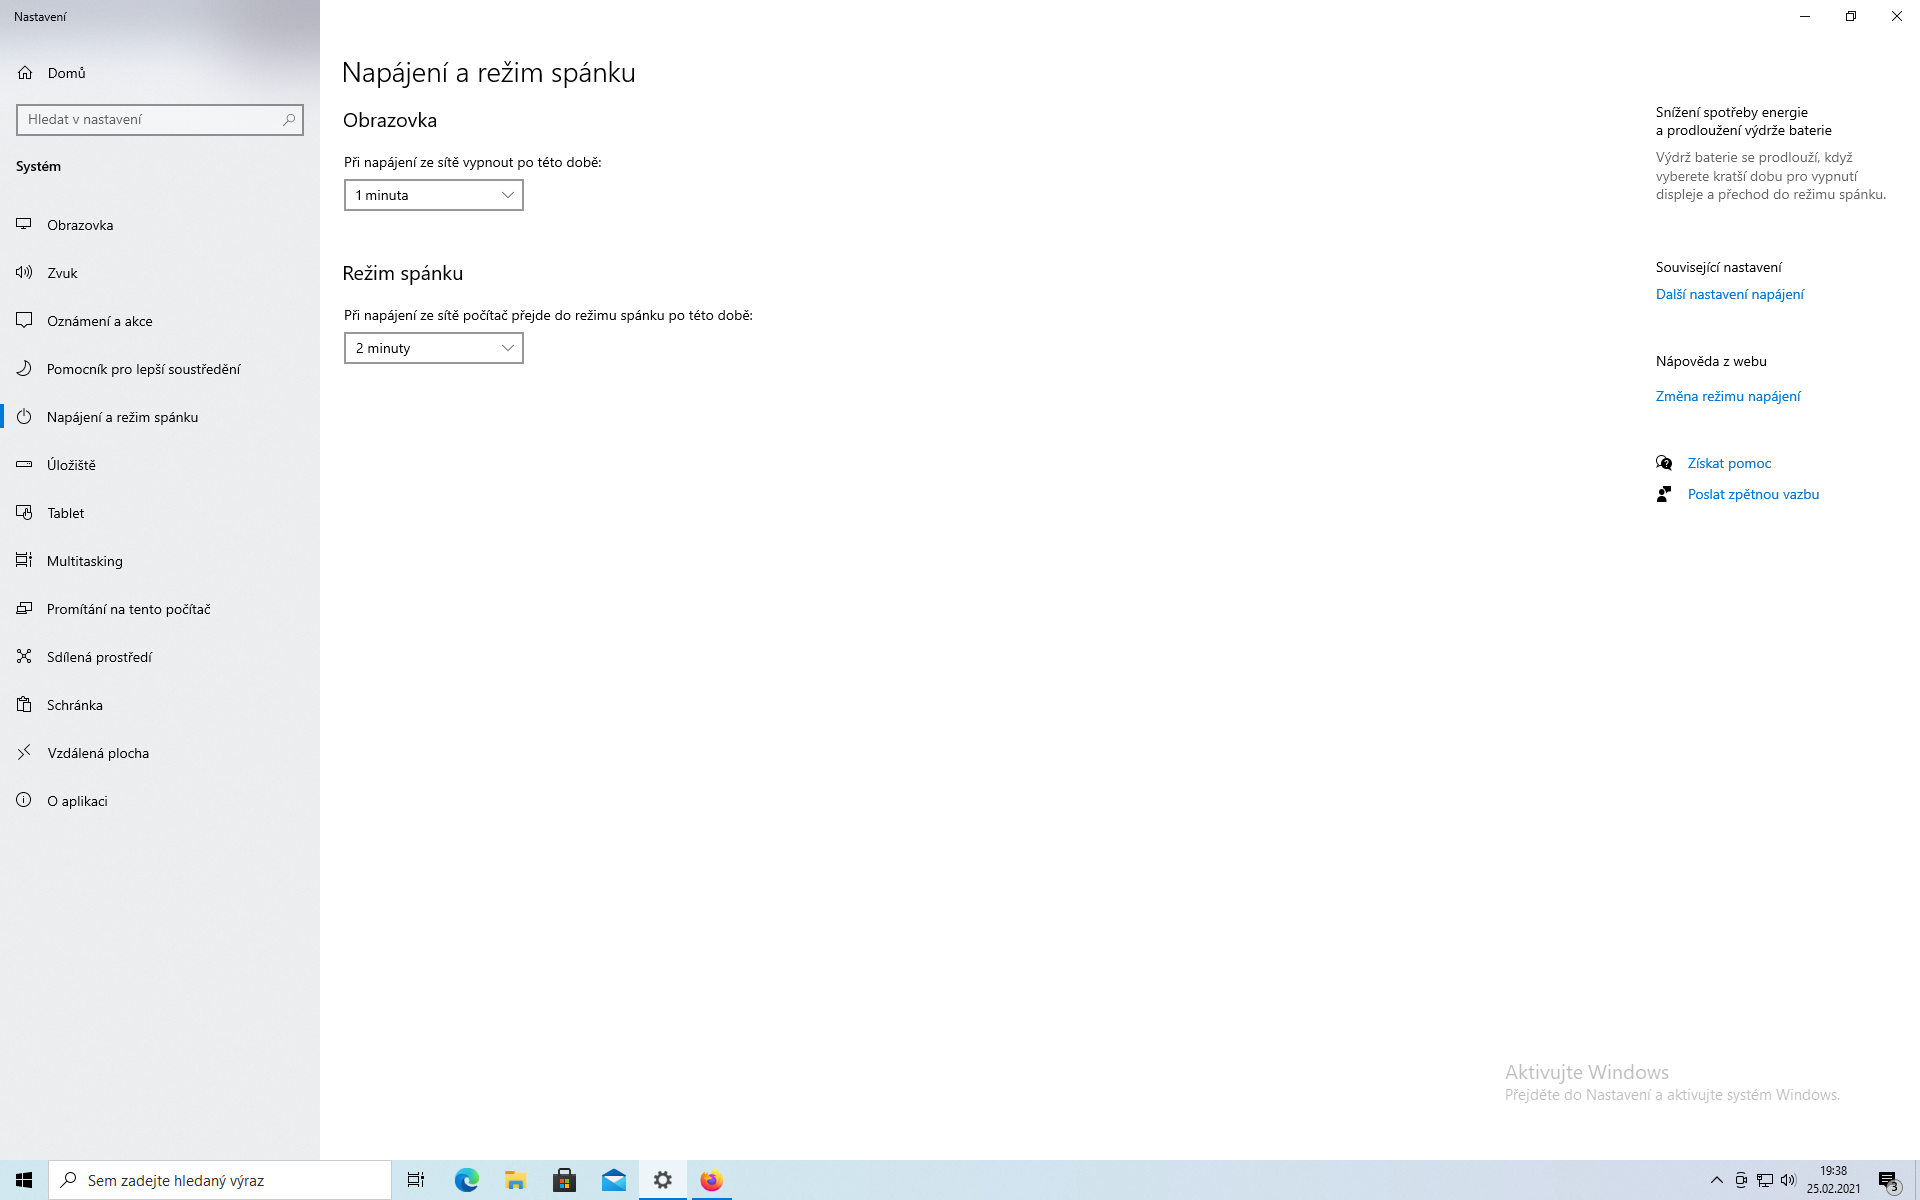Open Microsoft Edge in taskbar
Screen dimensions: 1920x1200
pos(467,1180)
